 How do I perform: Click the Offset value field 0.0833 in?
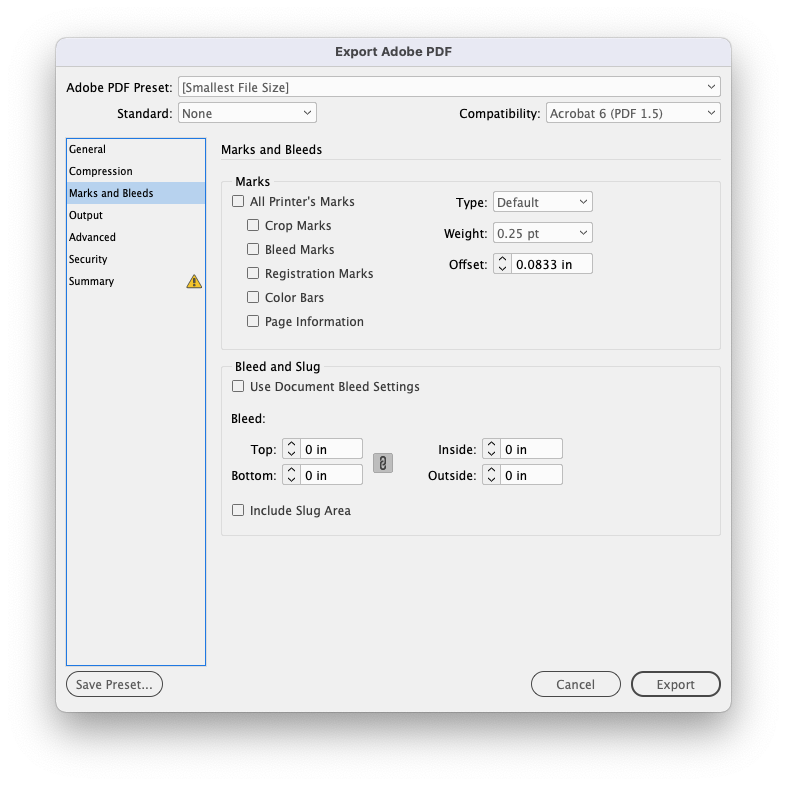tap(552, 264)
